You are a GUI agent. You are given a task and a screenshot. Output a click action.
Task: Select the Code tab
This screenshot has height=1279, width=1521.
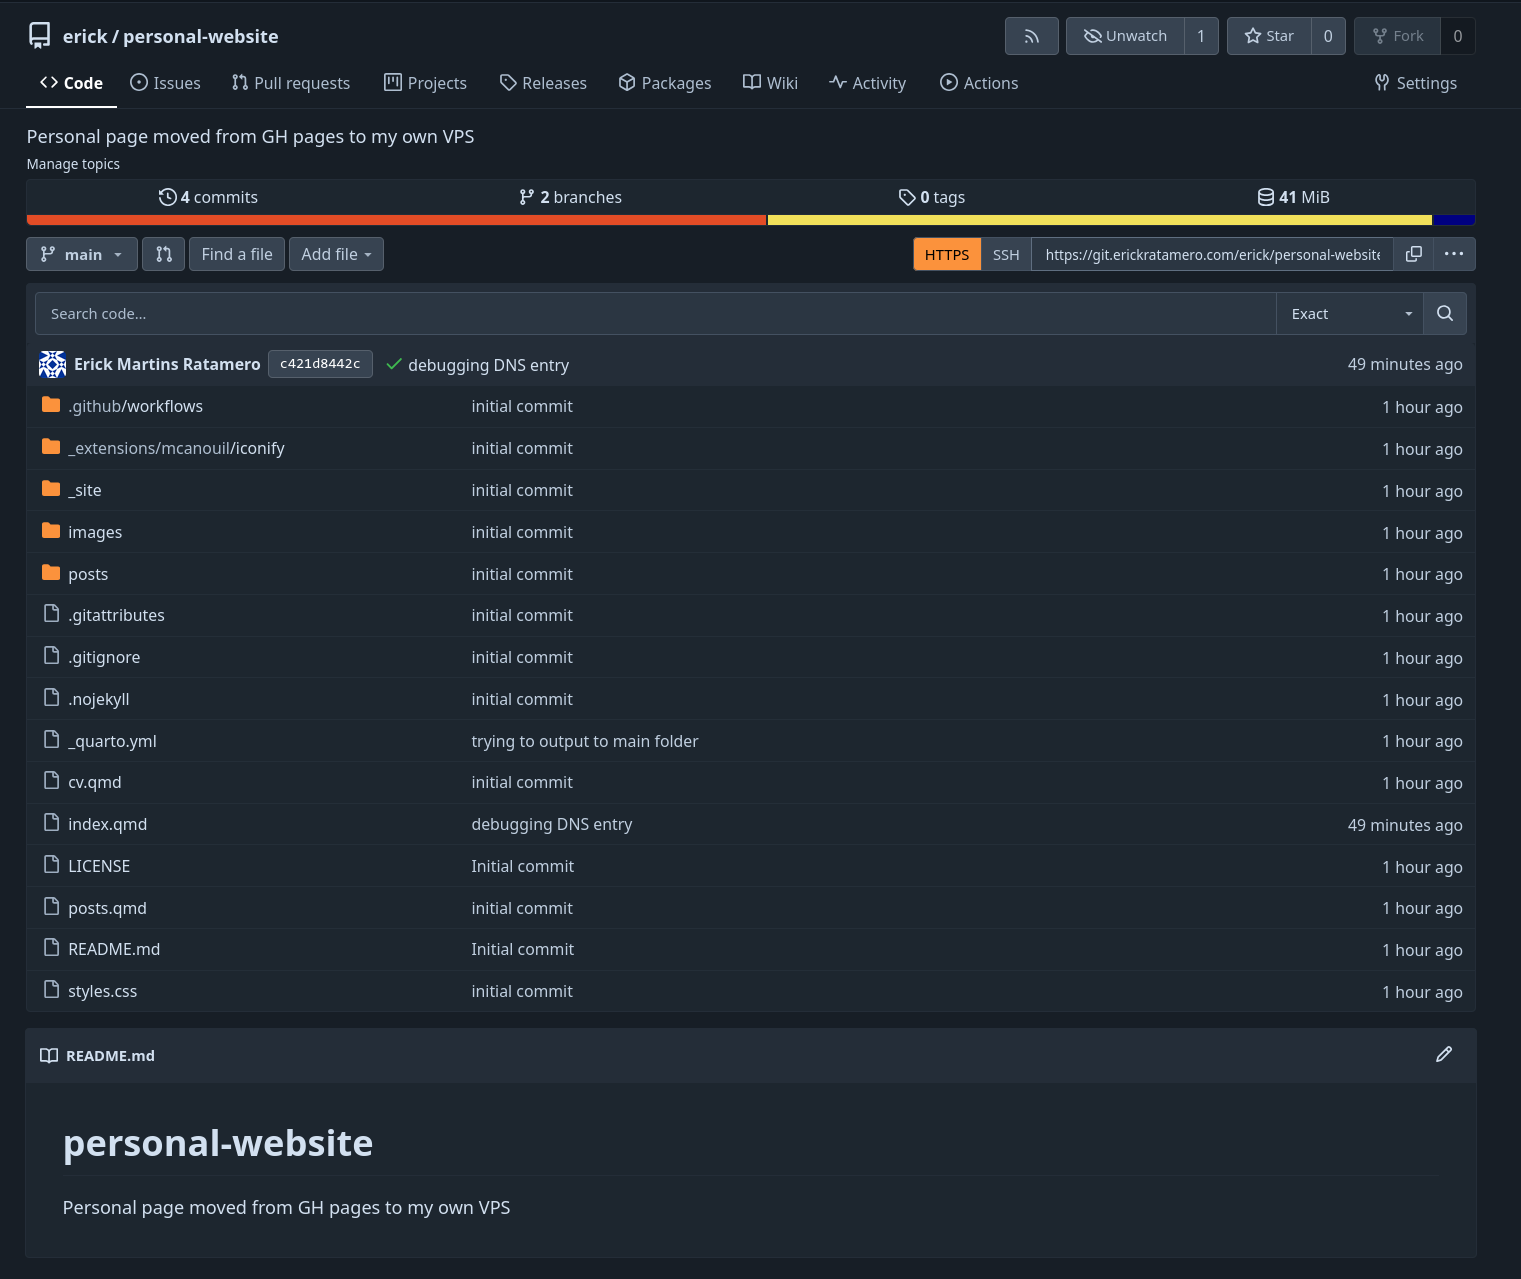(x=71, y=83)
